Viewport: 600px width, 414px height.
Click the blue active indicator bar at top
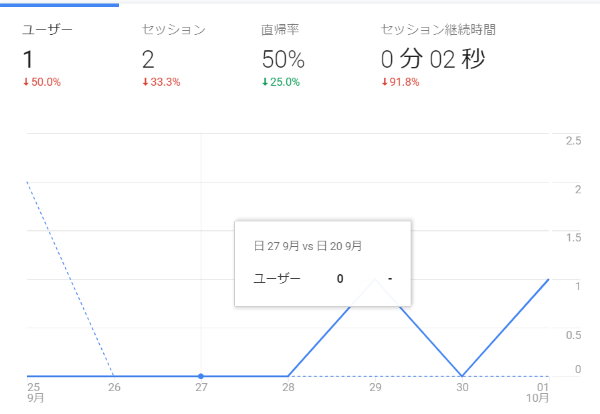click(60, 3)
